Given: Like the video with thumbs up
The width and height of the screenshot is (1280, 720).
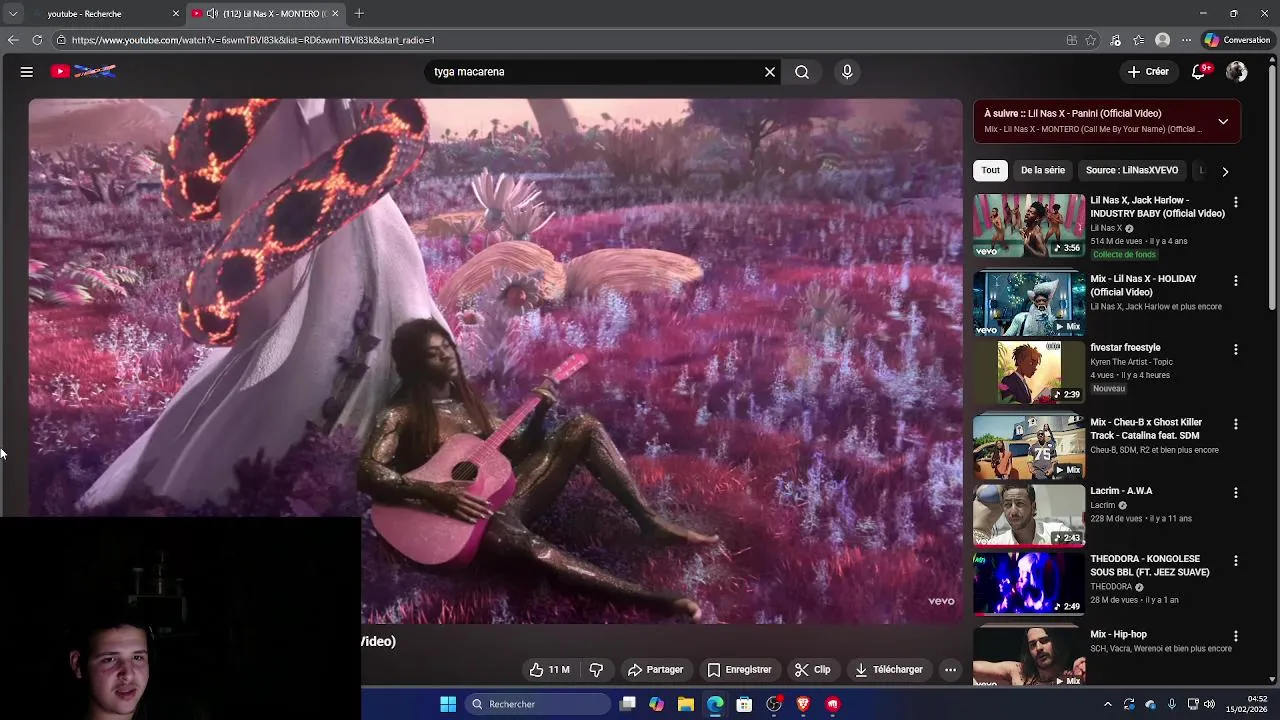Looking at the screenshot, I should 550,670.
